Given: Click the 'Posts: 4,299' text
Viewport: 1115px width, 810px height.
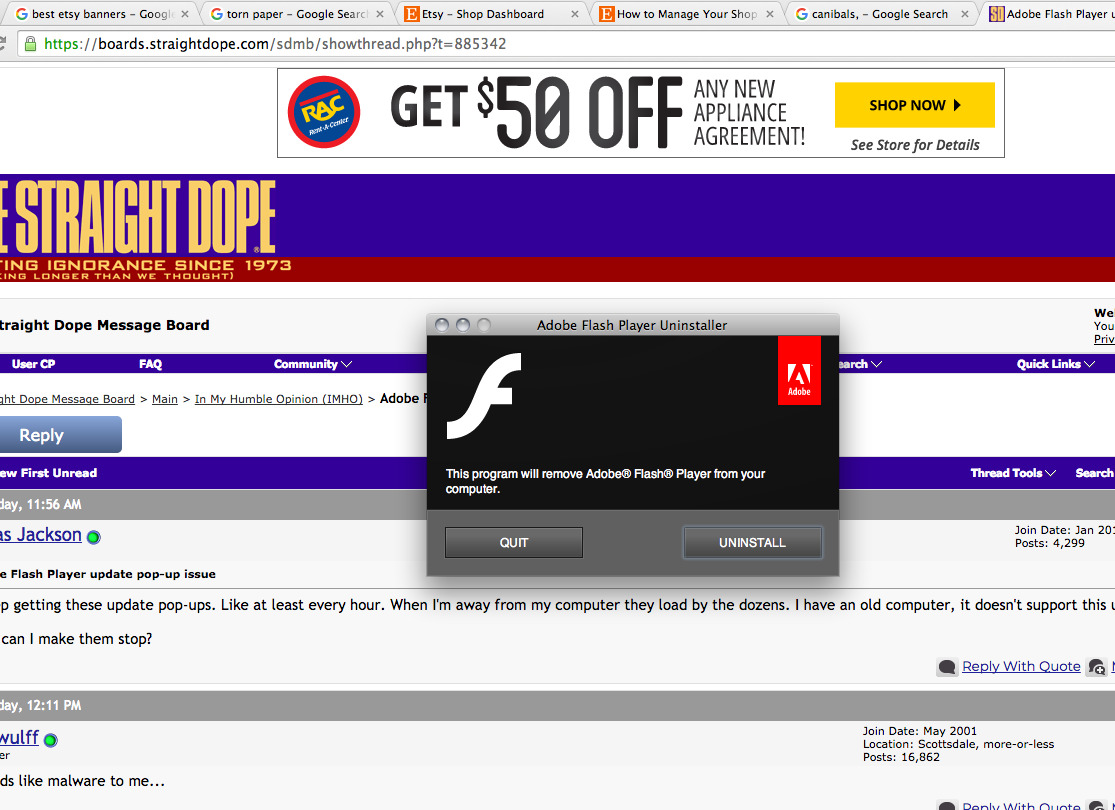Looking at the screenshot, I should [x=1050, y=543].
